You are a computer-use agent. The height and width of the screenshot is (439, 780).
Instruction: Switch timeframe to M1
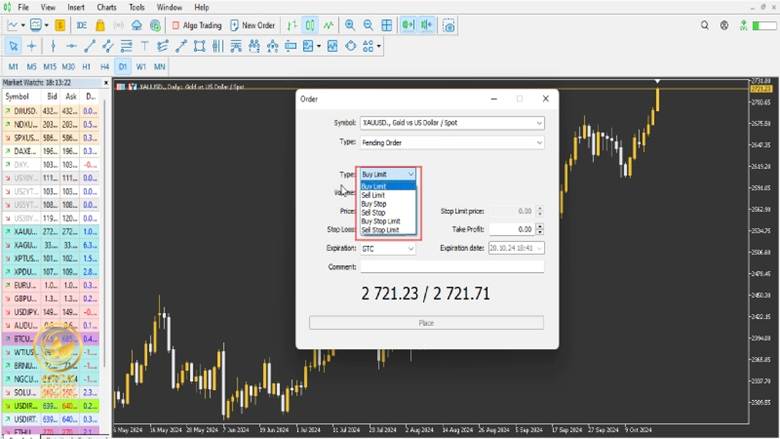pos(13,67)
